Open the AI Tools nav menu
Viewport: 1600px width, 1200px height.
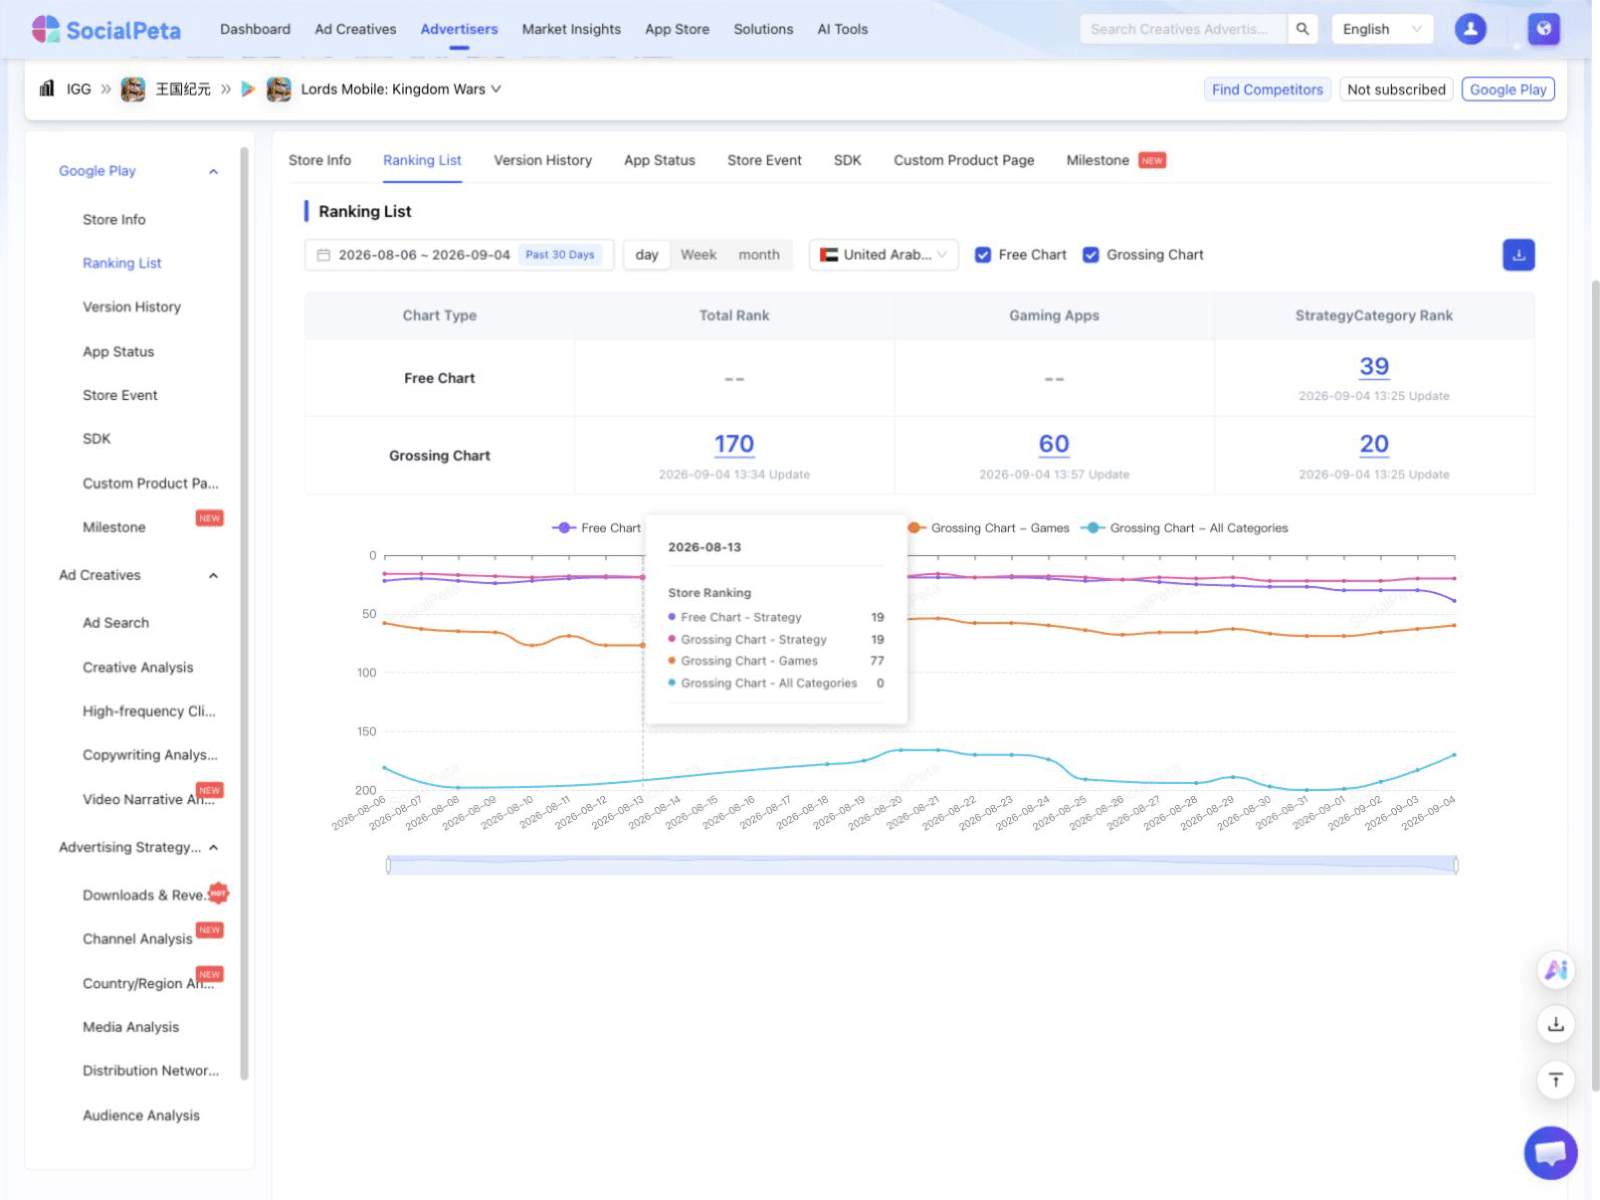[842, 29]
